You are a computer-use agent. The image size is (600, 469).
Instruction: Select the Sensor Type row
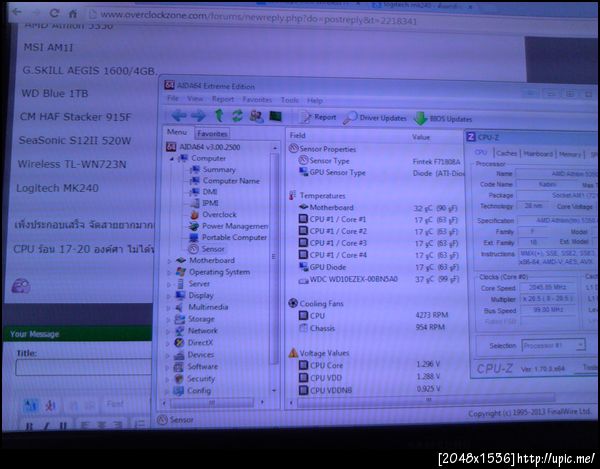(380, 161)
